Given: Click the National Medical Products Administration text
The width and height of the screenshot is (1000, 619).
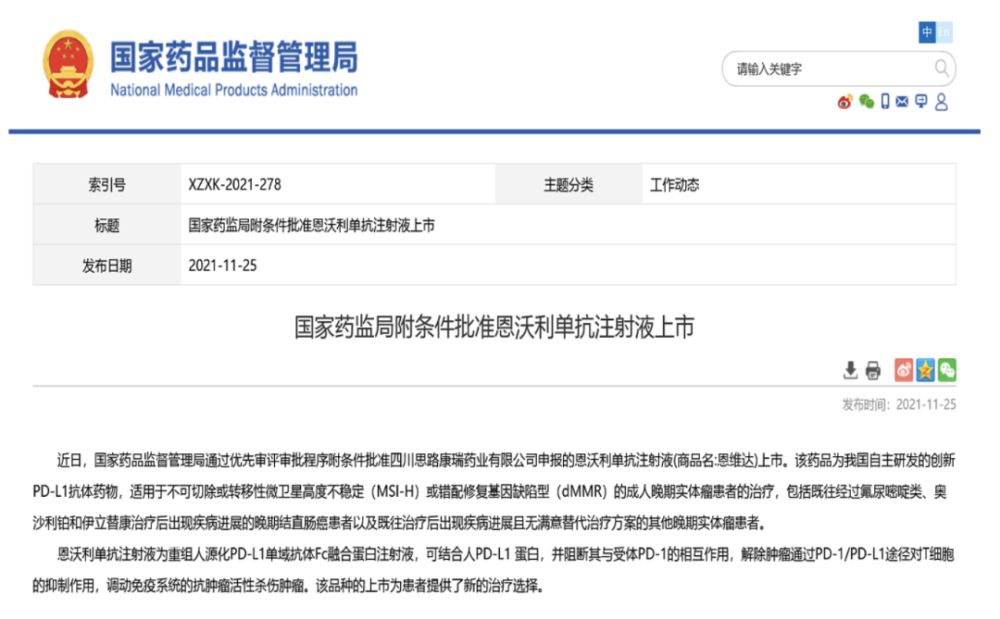Looking at the screenshot, I should (233, 91).
